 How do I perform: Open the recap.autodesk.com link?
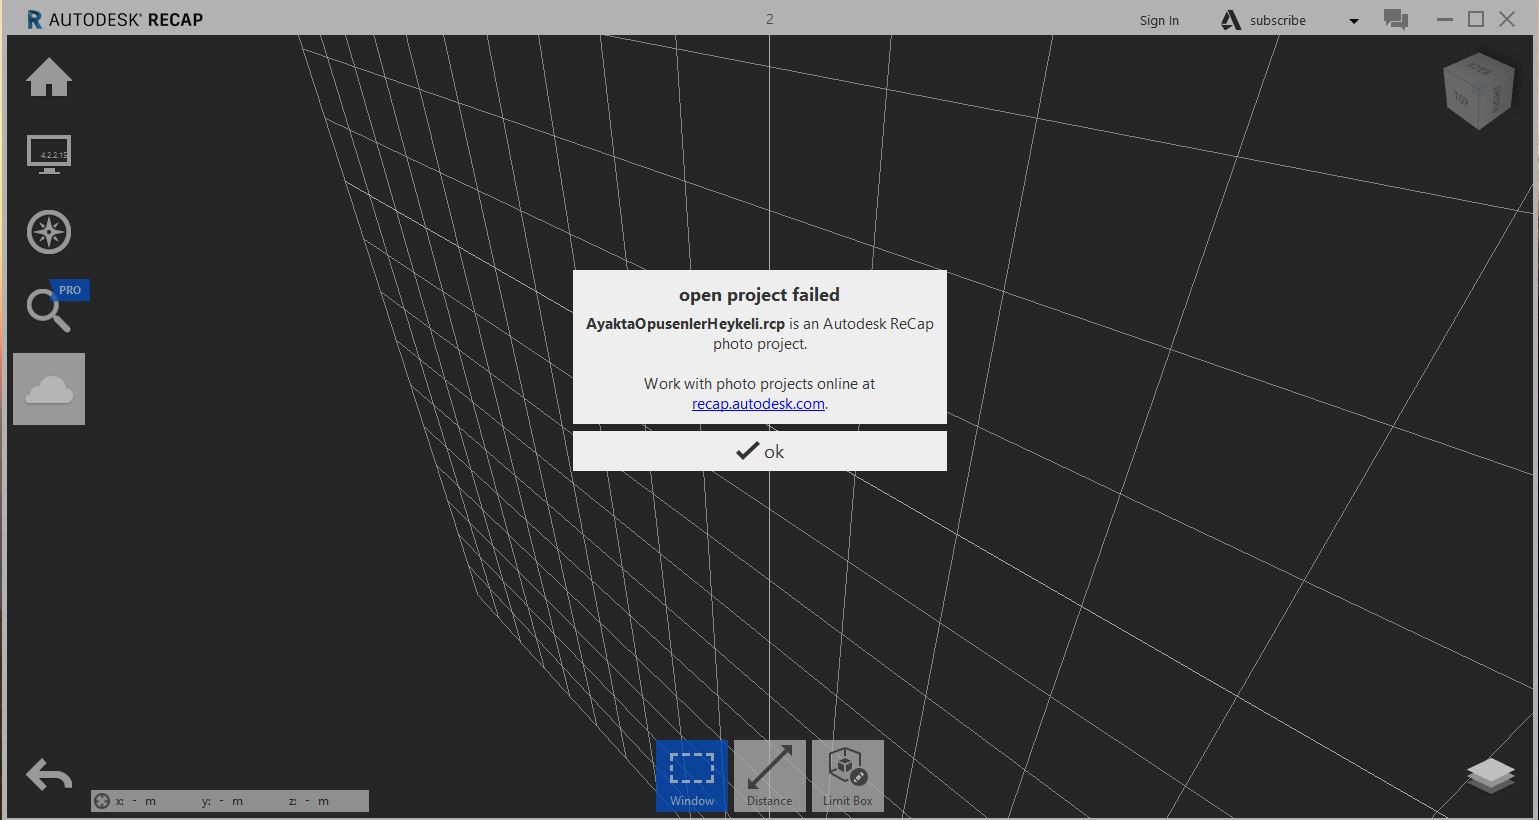click(x=758, y=404)
